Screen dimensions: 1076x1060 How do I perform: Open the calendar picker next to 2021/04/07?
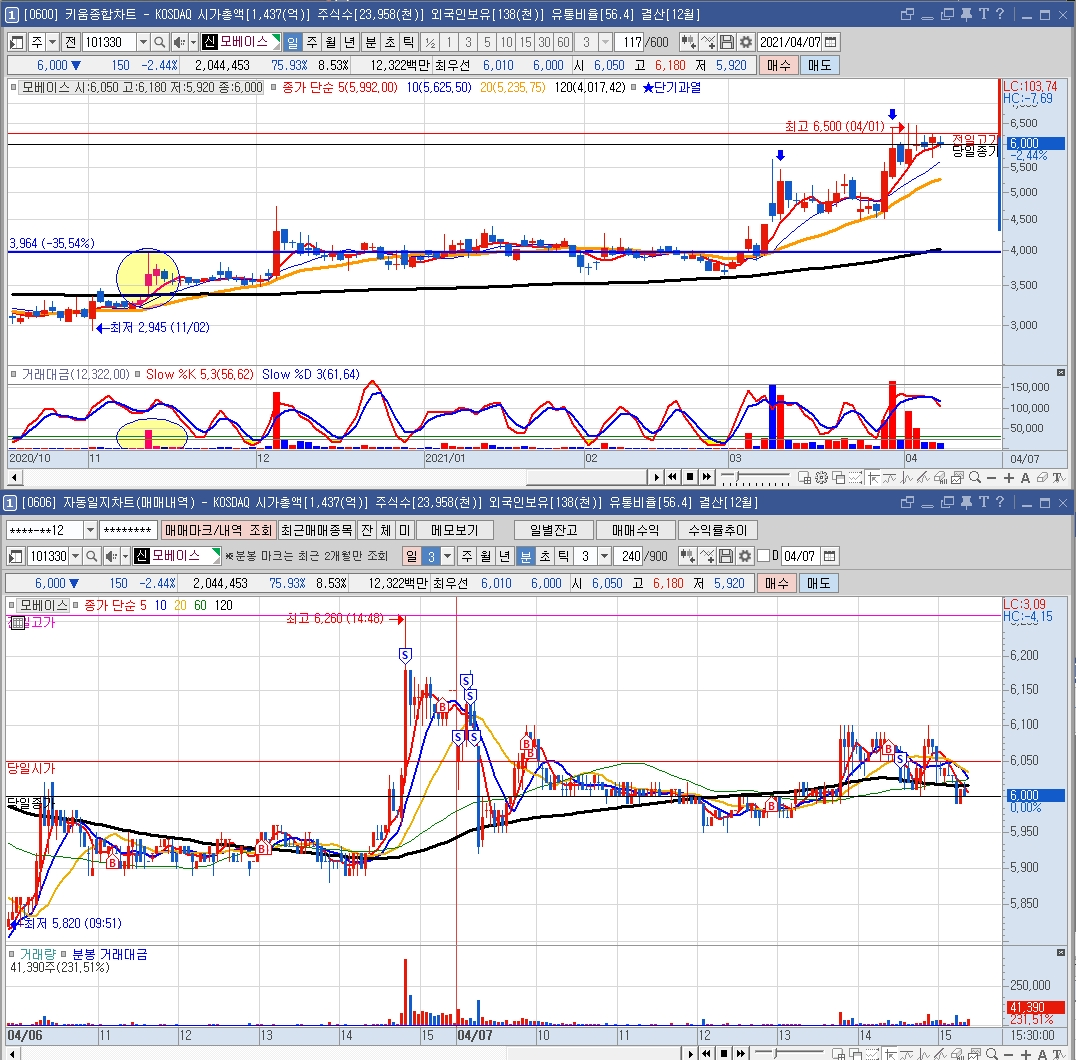830,43
